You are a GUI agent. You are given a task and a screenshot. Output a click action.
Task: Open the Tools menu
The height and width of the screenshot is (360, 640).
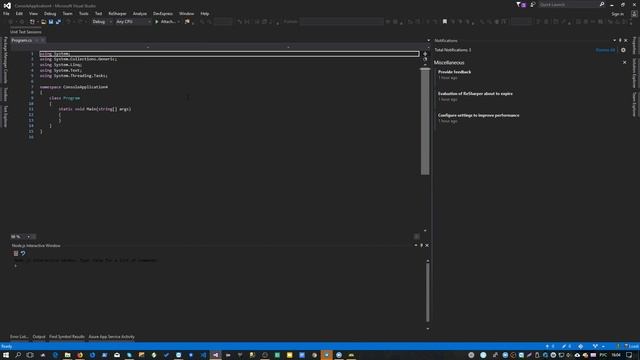84,13
